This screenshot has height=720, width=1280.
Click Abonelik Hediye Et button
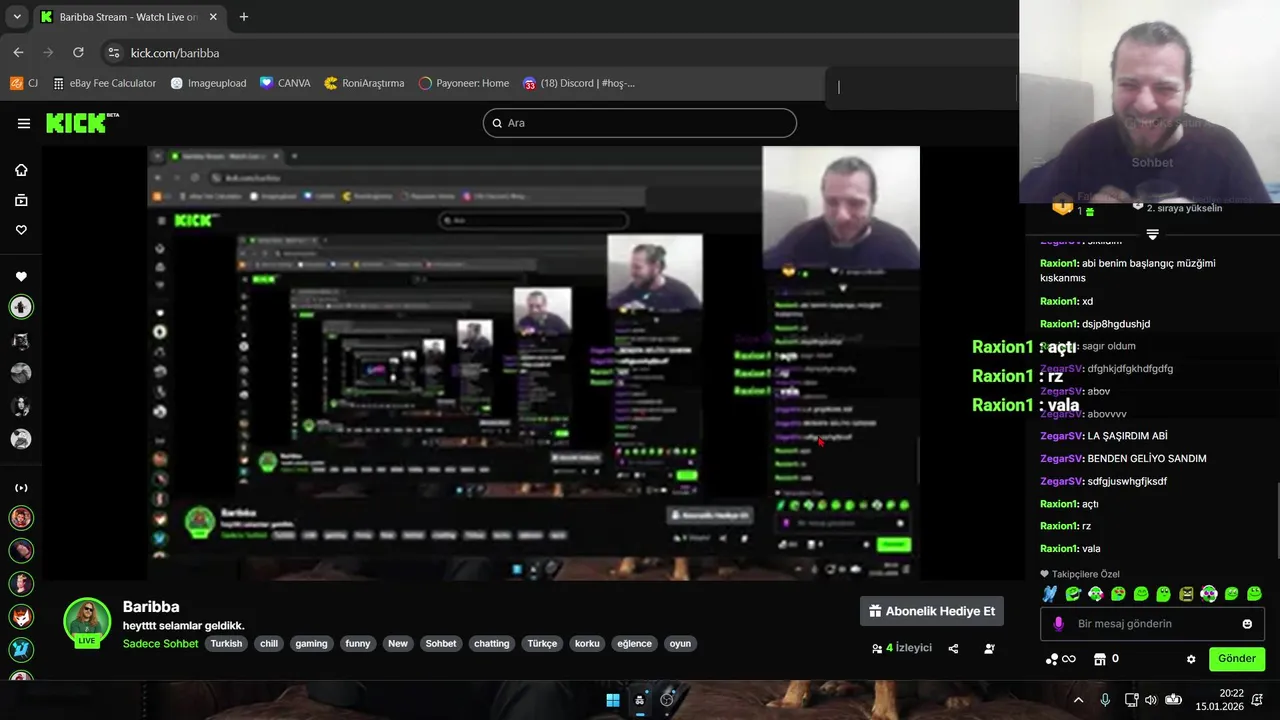point(932,611)
